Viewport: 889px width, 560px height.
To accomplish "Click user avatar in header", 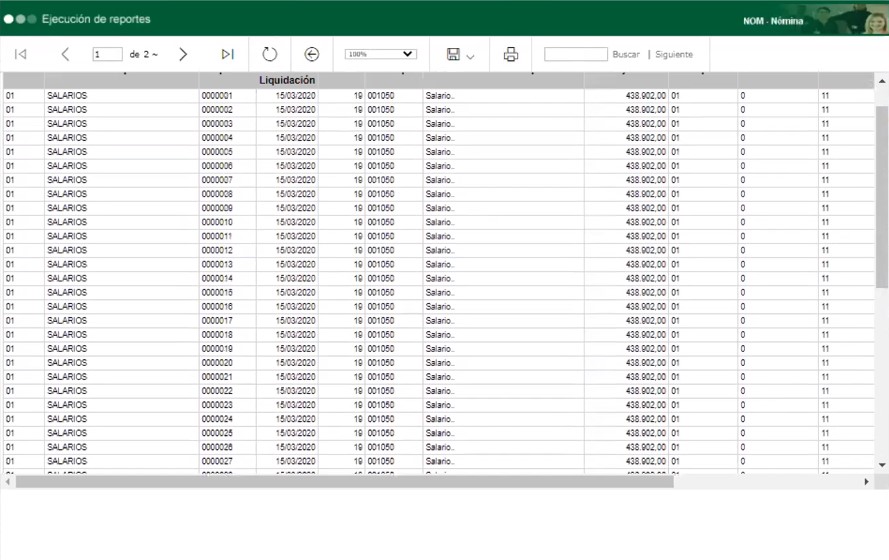I will tap(875, 20).
